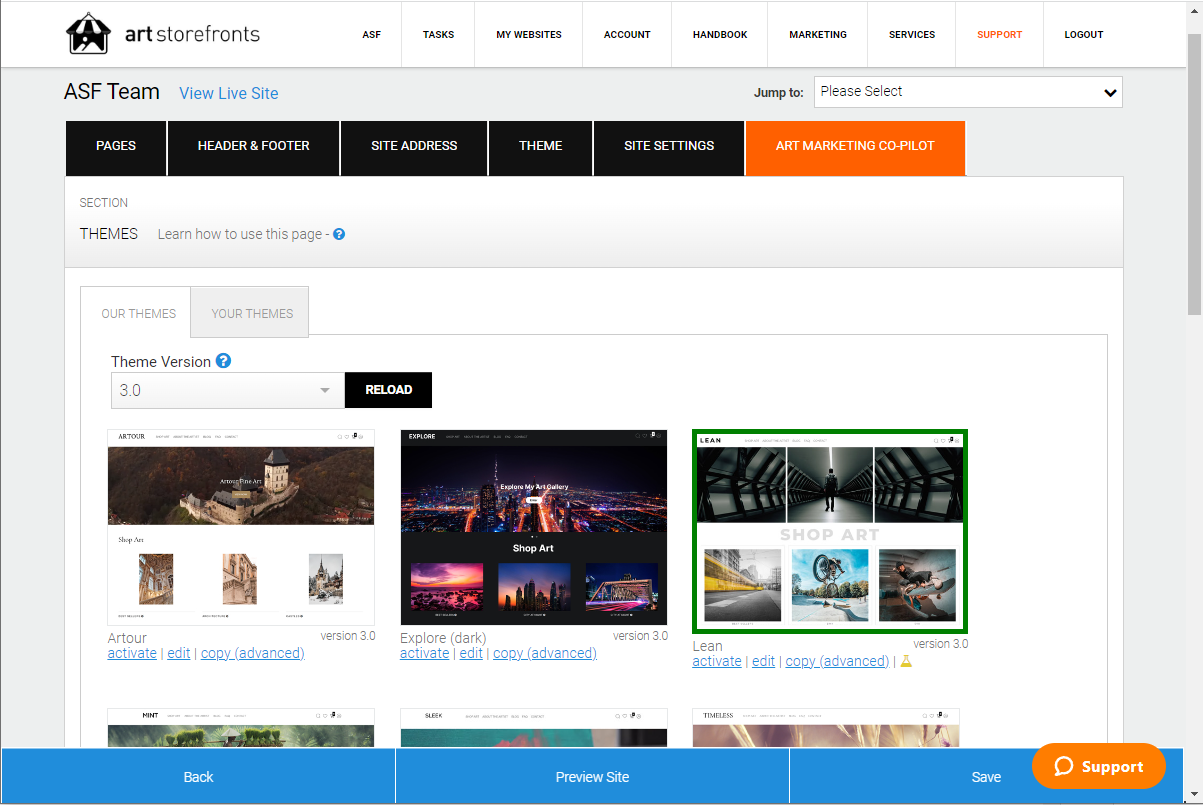Open the Support chat bubble
This screenshot has height=805, width=1203.
click(1099, 766)
